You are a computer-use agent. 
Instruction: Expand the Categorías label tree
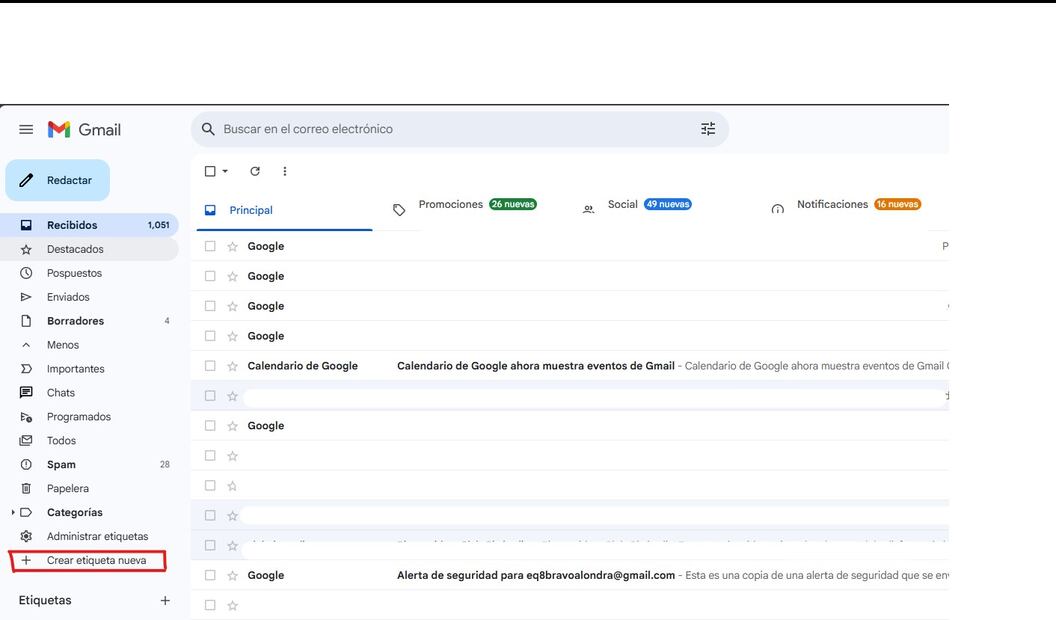pos(13,513)
